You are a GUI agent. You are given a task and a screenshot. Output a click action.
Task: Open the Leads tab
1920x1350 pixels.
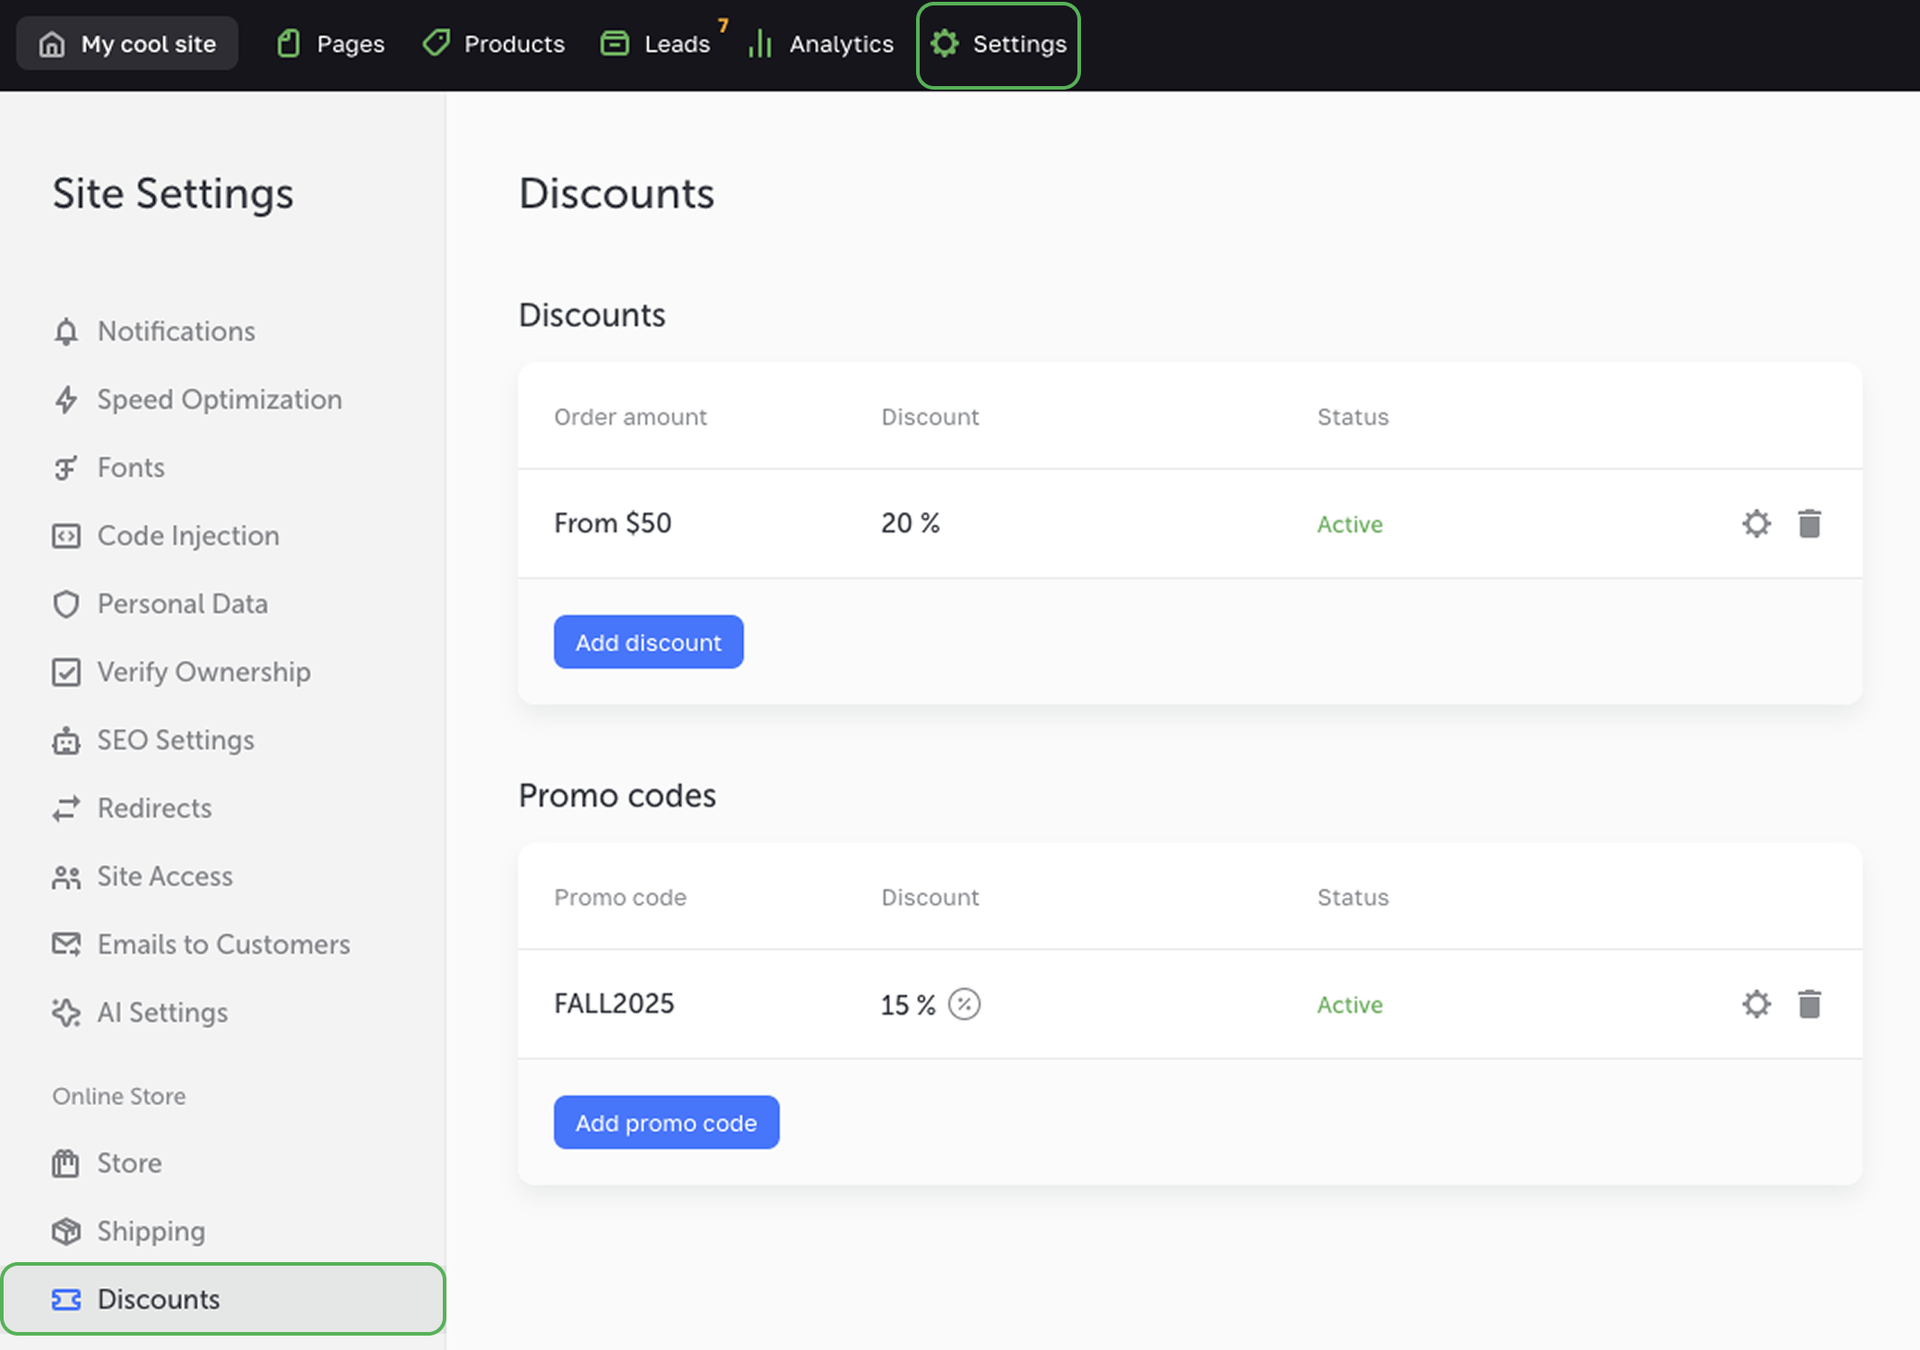click(656, 44)
